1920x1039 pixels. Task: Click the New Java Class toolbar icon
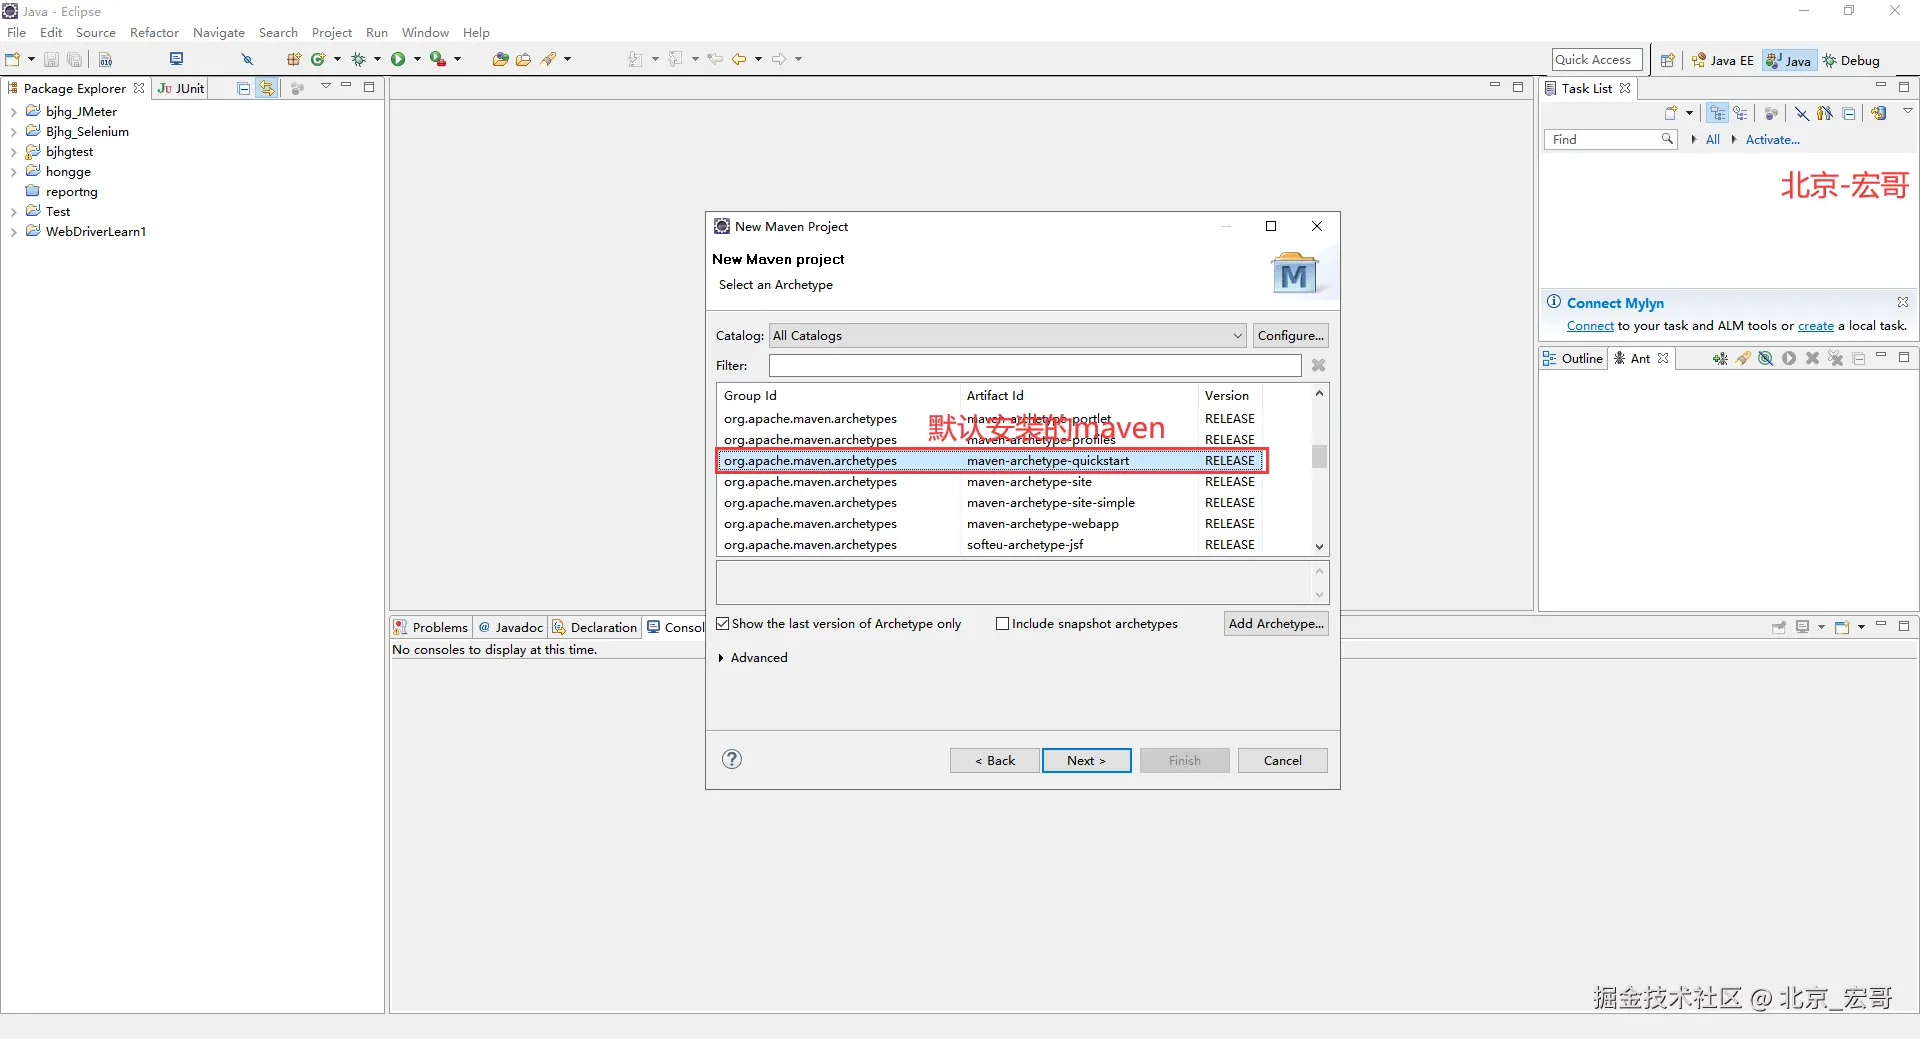[318, 59]
